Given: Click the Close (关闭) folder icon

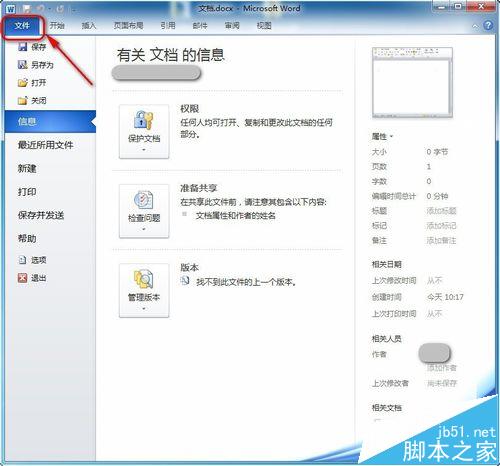Looking at the screenshot, I should 23,100.
